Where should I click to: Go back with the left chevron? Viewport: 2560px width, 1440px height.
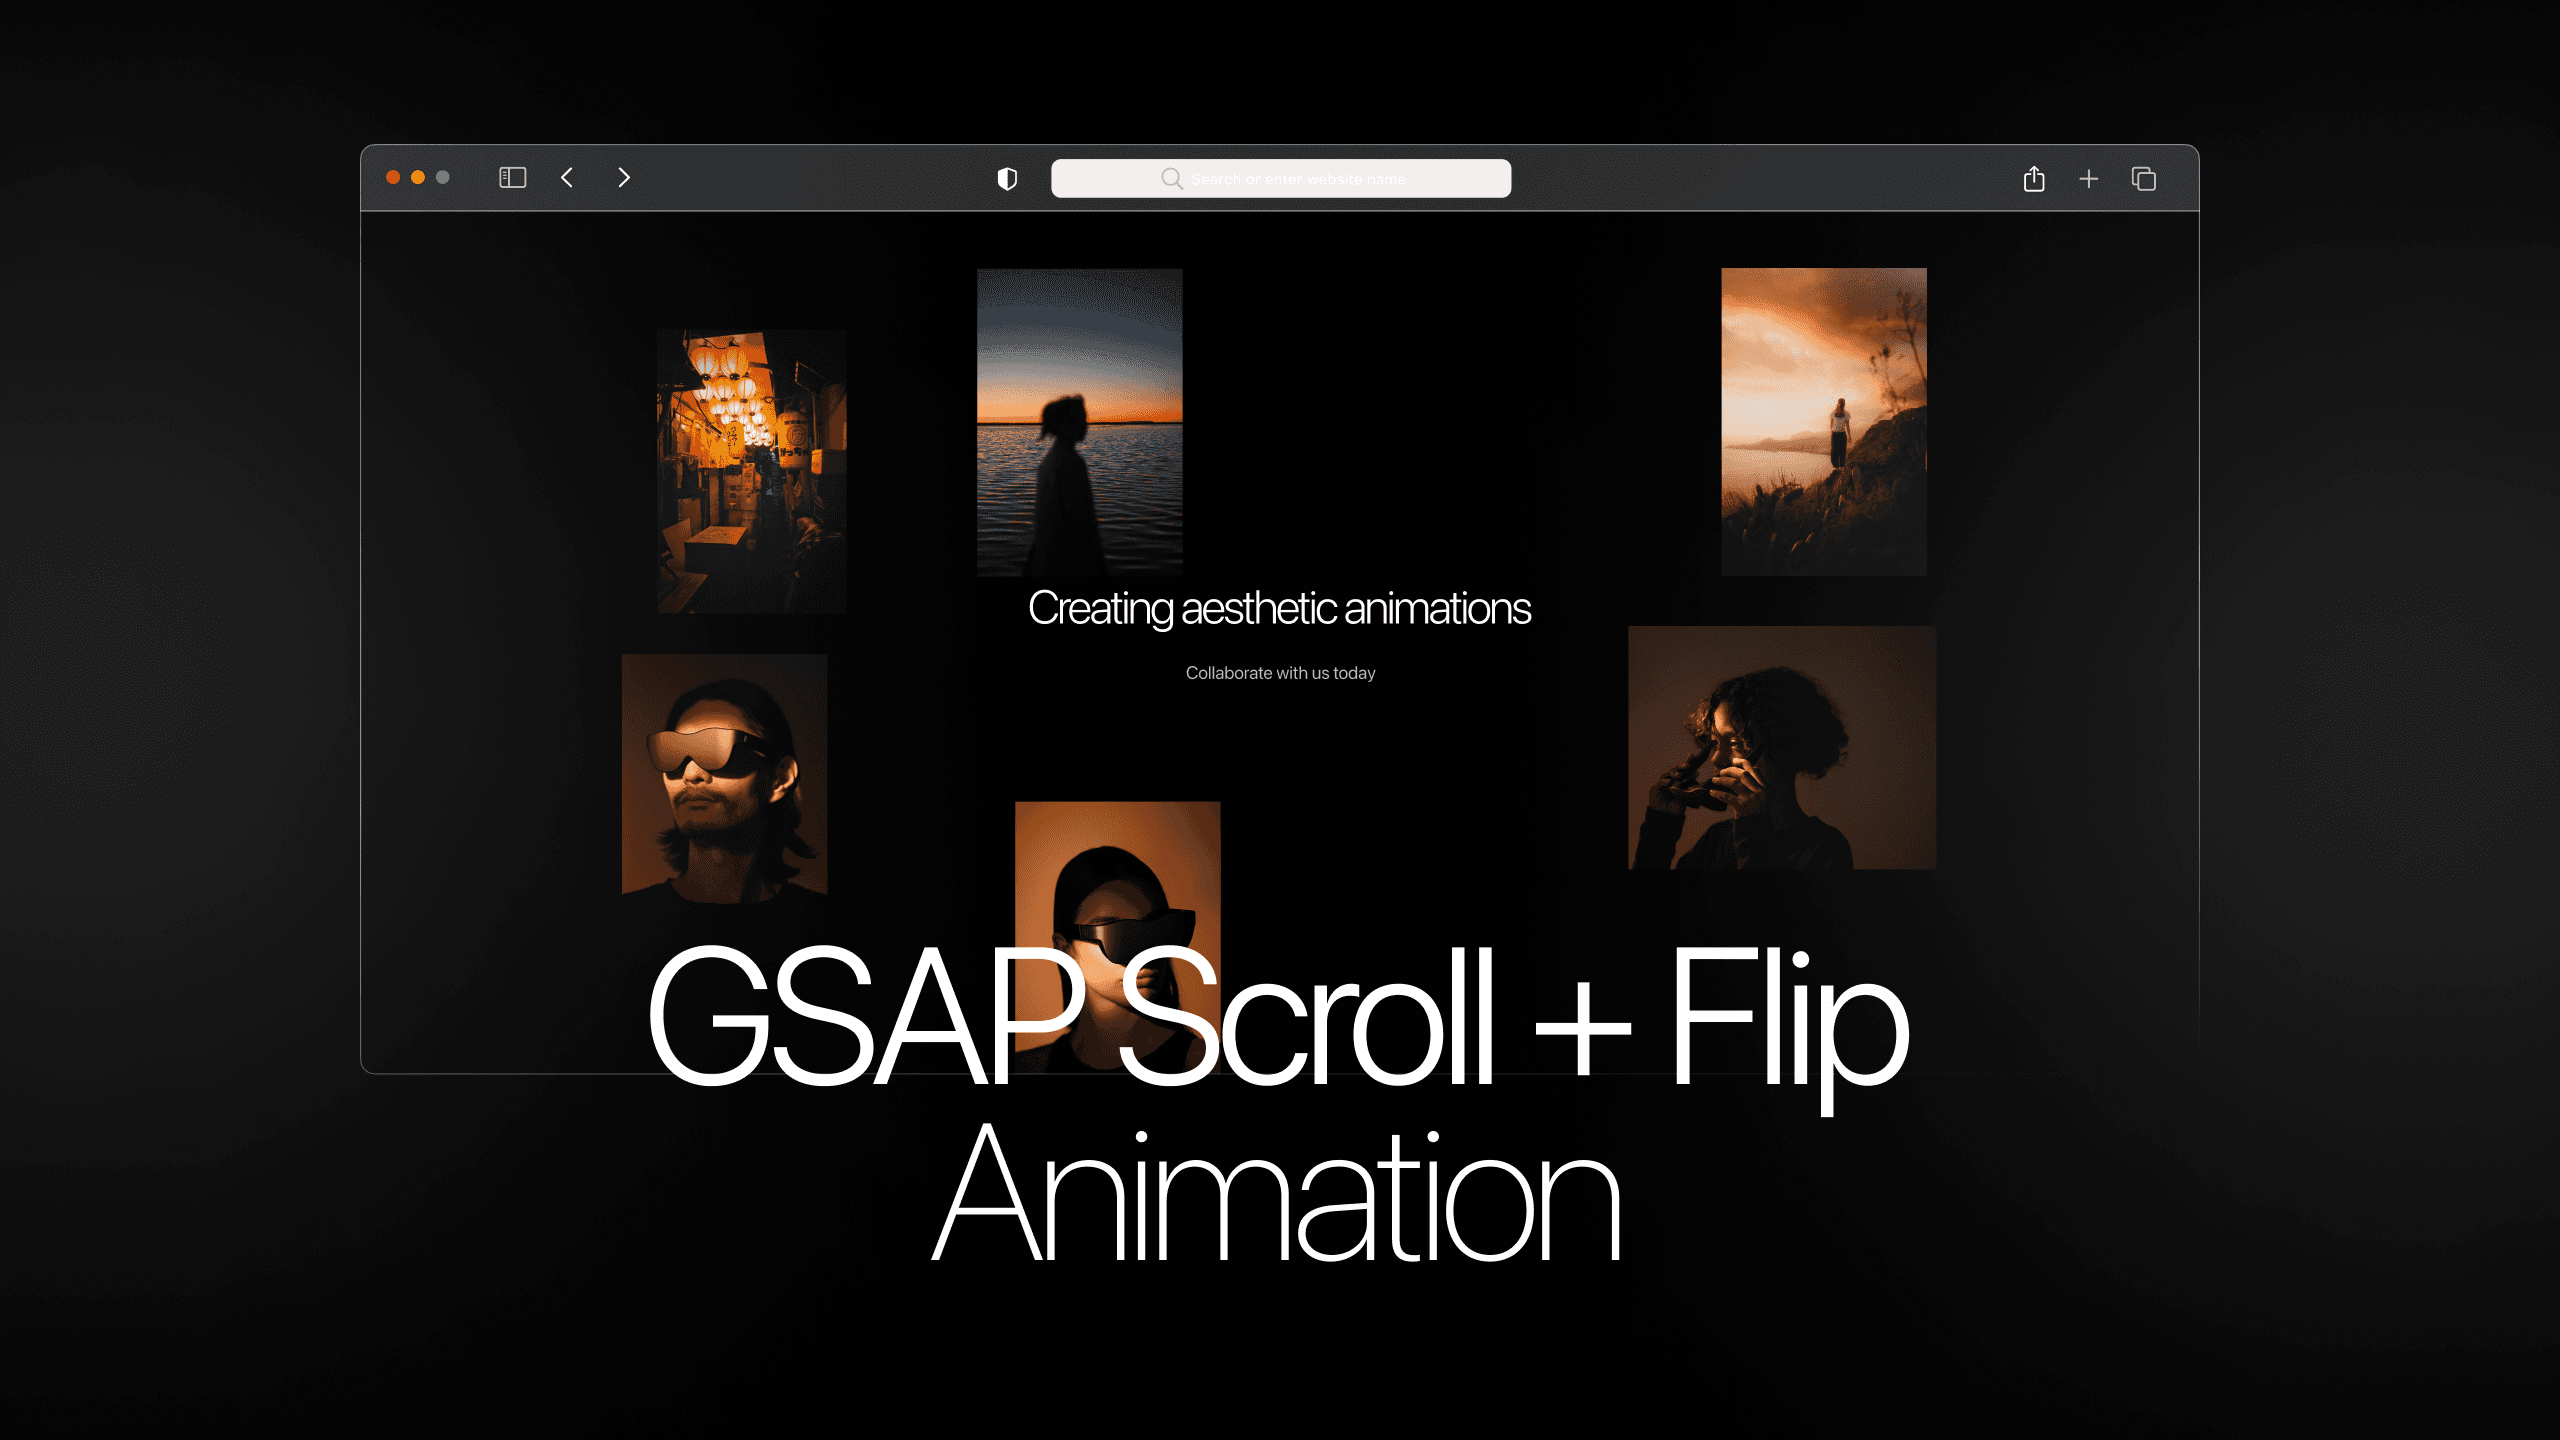tap(567, 178)
